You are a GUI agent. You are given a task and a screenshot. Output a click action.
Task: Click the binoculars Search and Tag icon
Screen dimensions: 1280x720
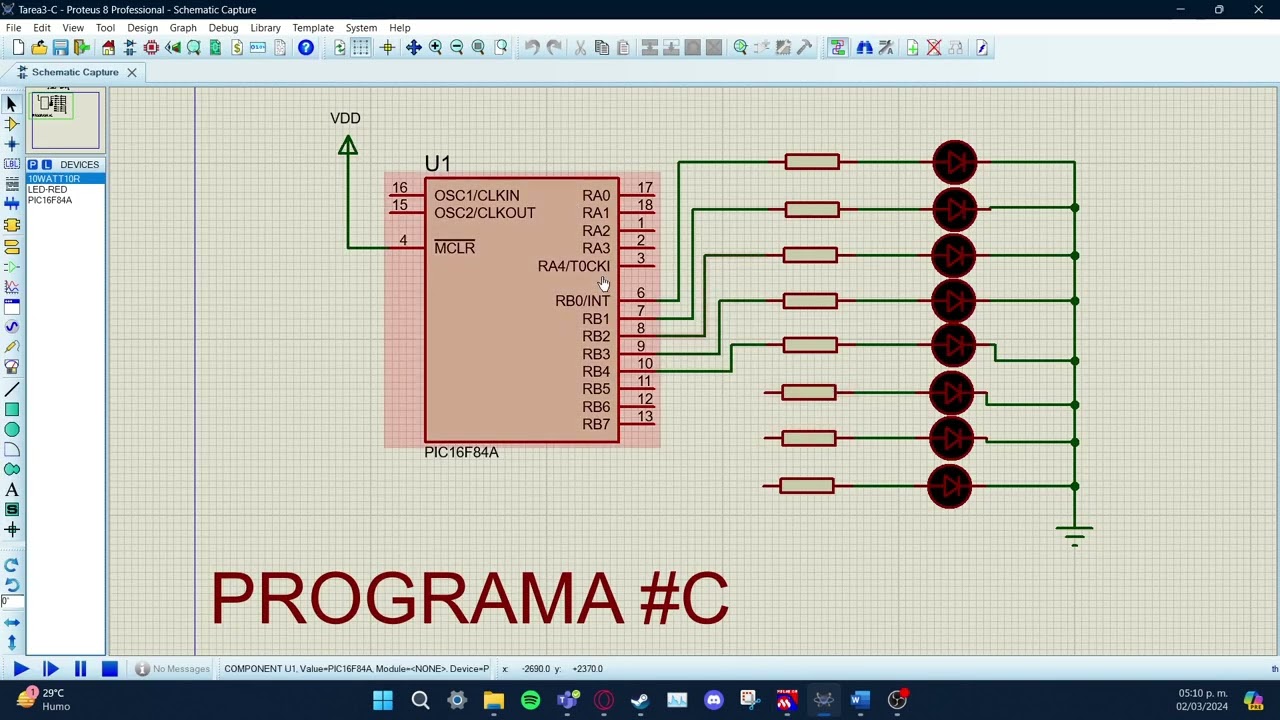864,48
